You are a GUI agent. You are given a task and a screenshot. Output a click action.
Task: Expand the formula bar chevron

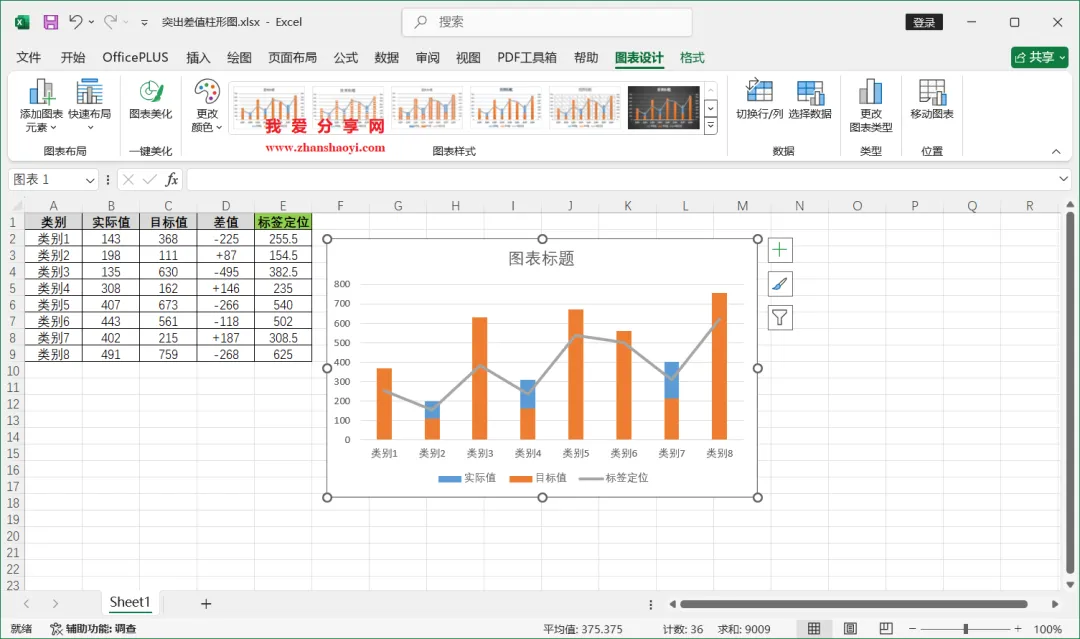[1063, 179]
